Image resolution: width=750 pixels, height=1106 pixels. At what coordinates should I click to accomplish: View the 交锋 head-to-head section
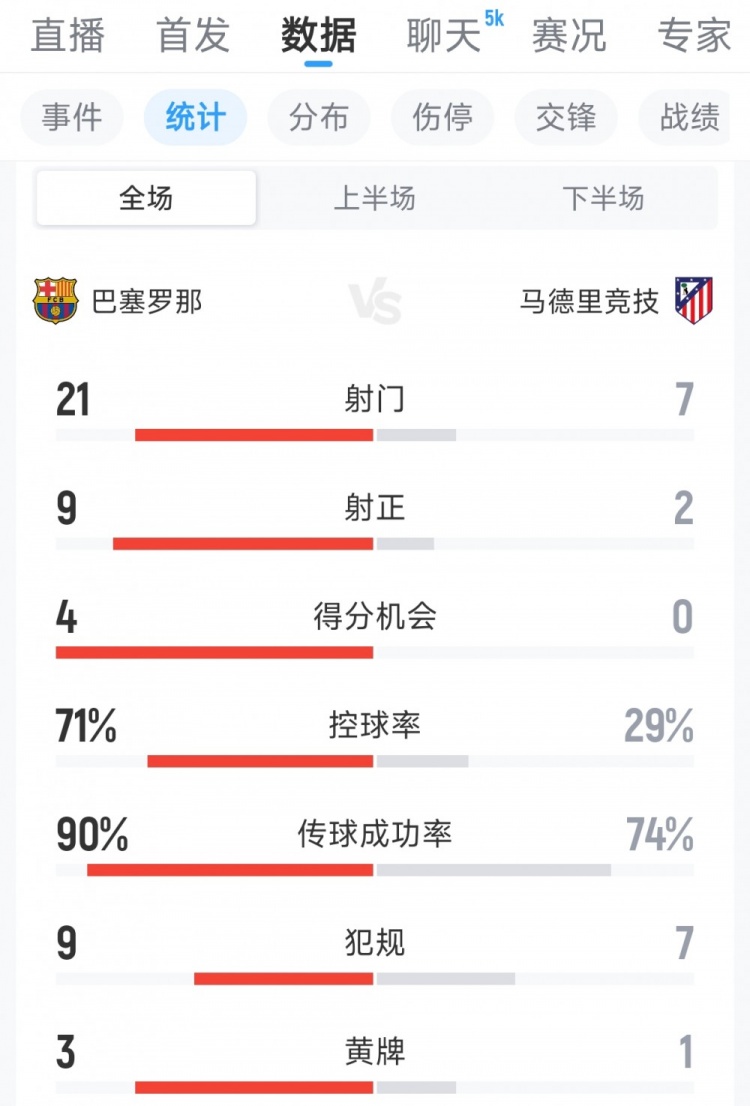[566, 118]
